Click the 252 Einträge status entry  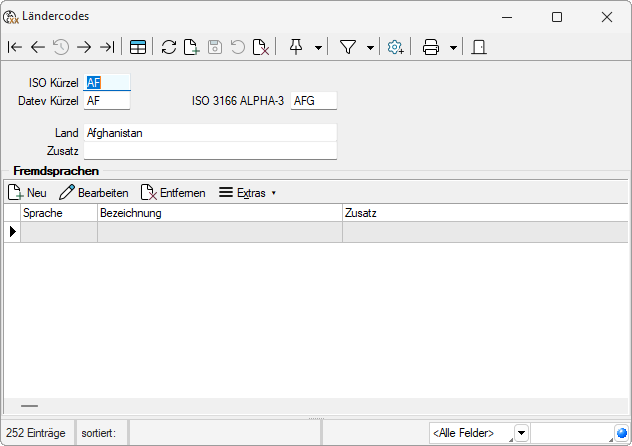click(36, 433)
